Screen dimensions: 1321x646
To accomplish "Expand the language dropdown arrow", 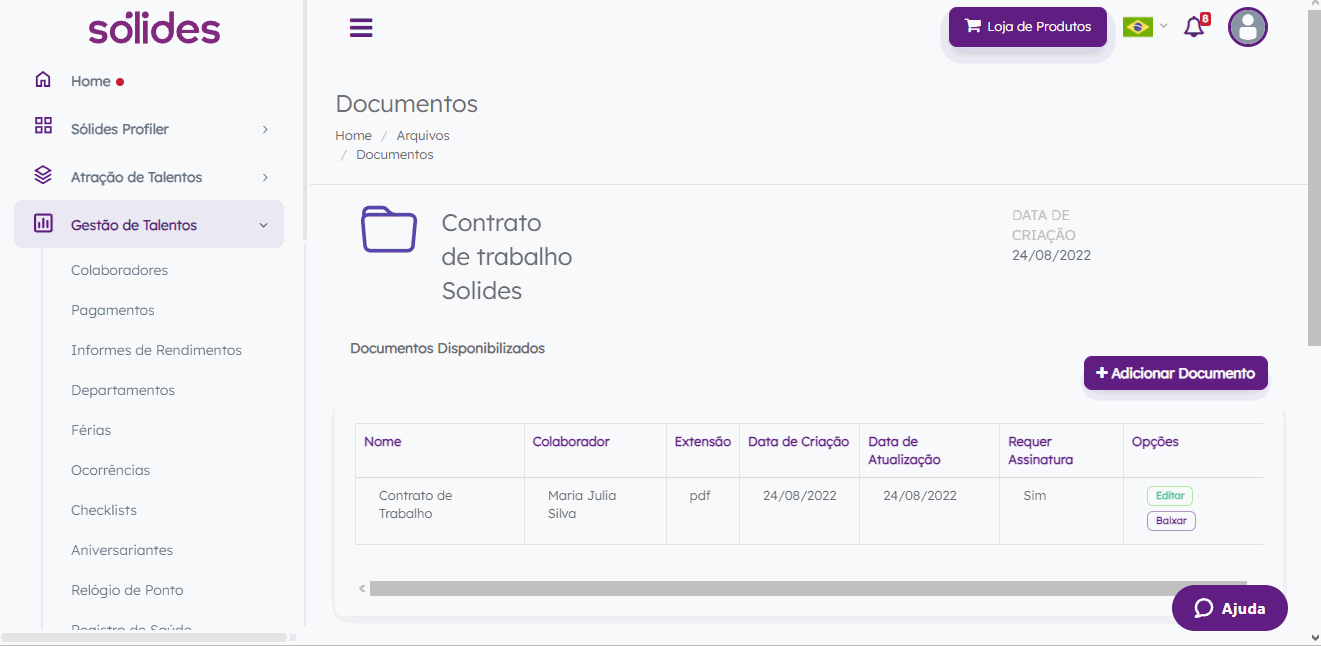I will (x=1163, y=26).
